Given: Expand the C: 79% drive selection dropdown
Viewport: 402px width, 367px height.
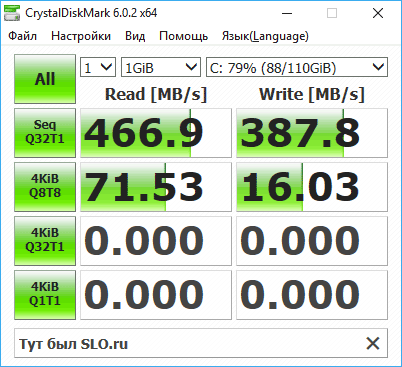Looking at the screenshot, I should click(x=297, y=67).
